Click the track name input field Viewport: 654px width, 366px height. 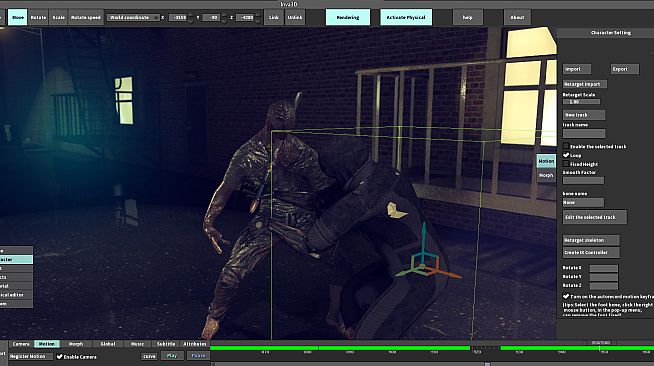coord(584,133)
